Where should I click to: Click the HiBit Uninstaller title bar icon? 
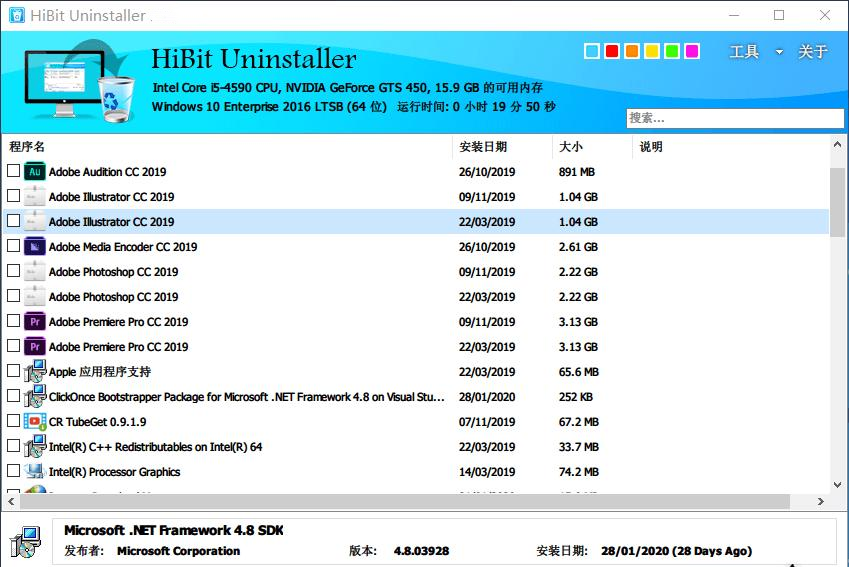pos(16,15)
